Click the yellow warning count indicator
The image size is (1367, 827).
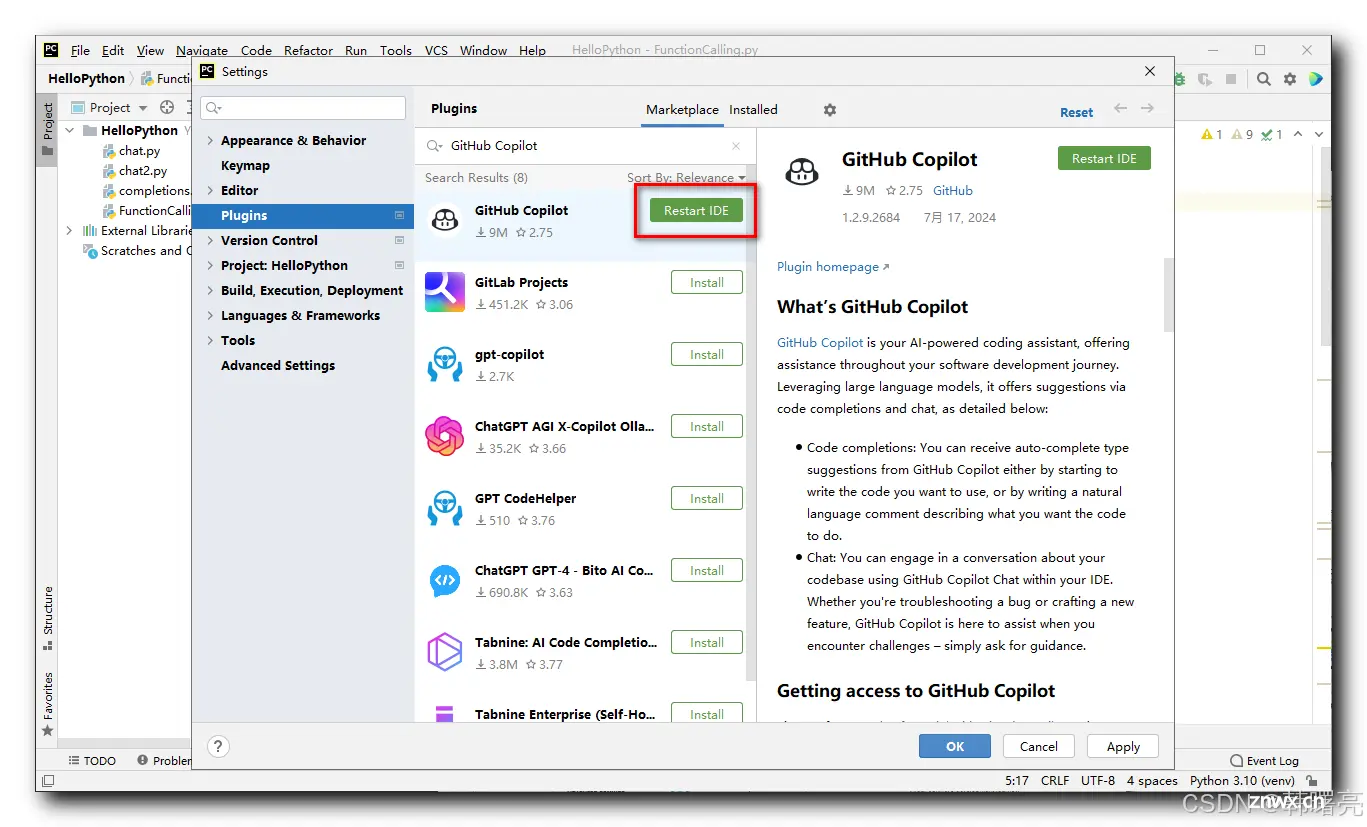(x=1212, y=134)
